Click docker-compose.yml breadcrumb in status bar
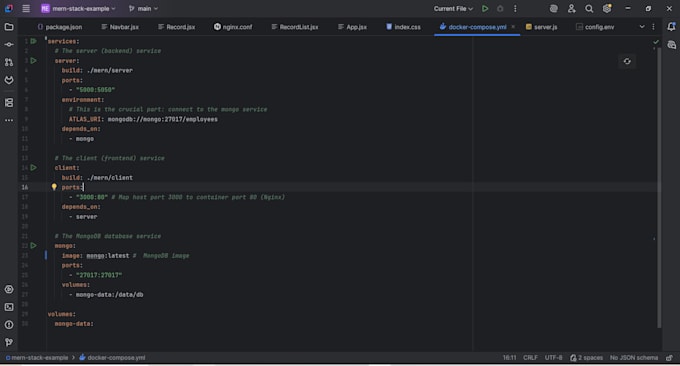Screen dimensions: 680x366 click(x=112, y=358)
